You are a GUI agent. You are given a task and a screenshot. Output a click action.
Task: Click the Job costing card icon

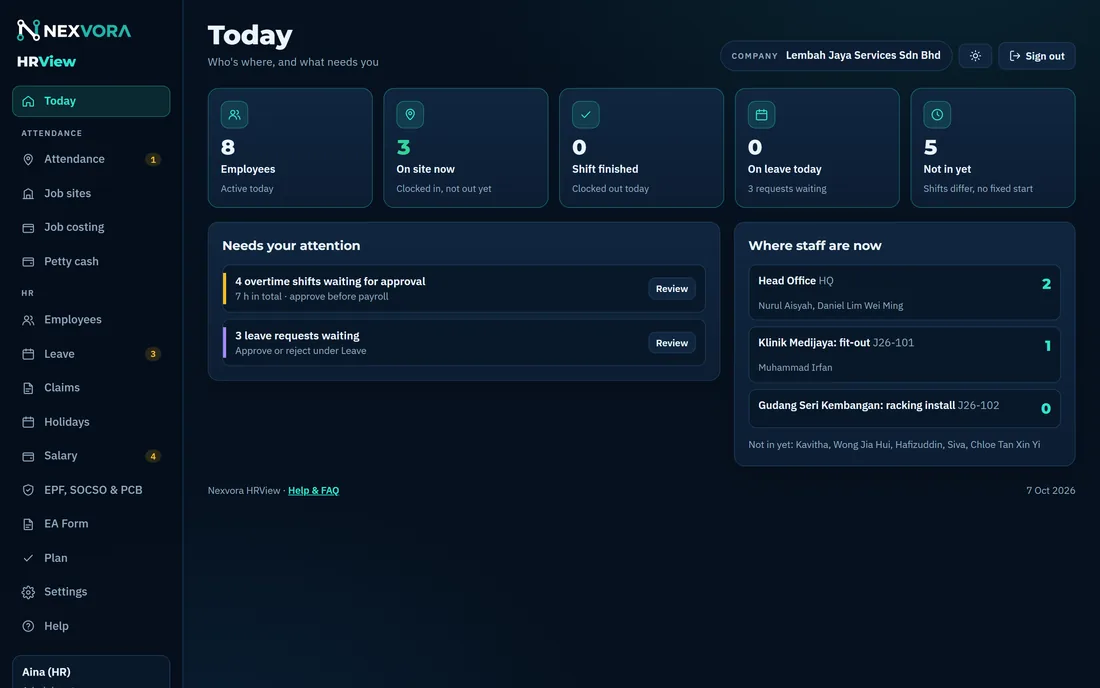pyautogui.click(x=28, y=228)
